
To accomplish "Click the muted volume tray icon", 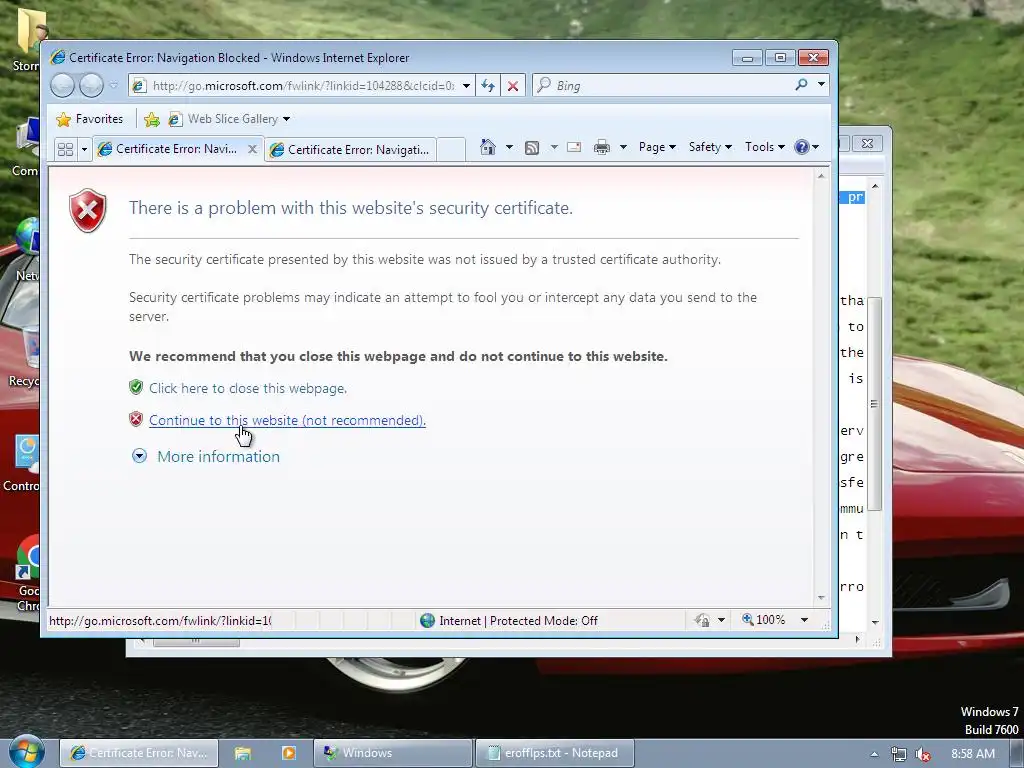I will point(923,754).
